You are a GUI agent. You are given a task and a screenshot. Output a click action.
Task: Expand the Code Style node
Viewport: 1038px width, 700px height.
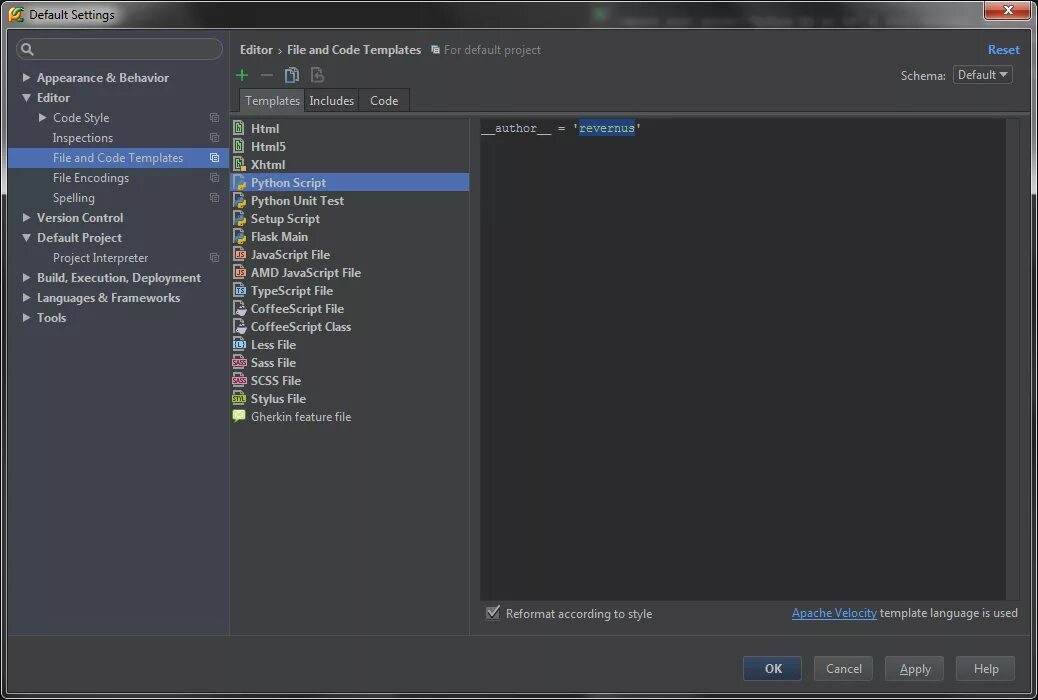coord(42,117)
